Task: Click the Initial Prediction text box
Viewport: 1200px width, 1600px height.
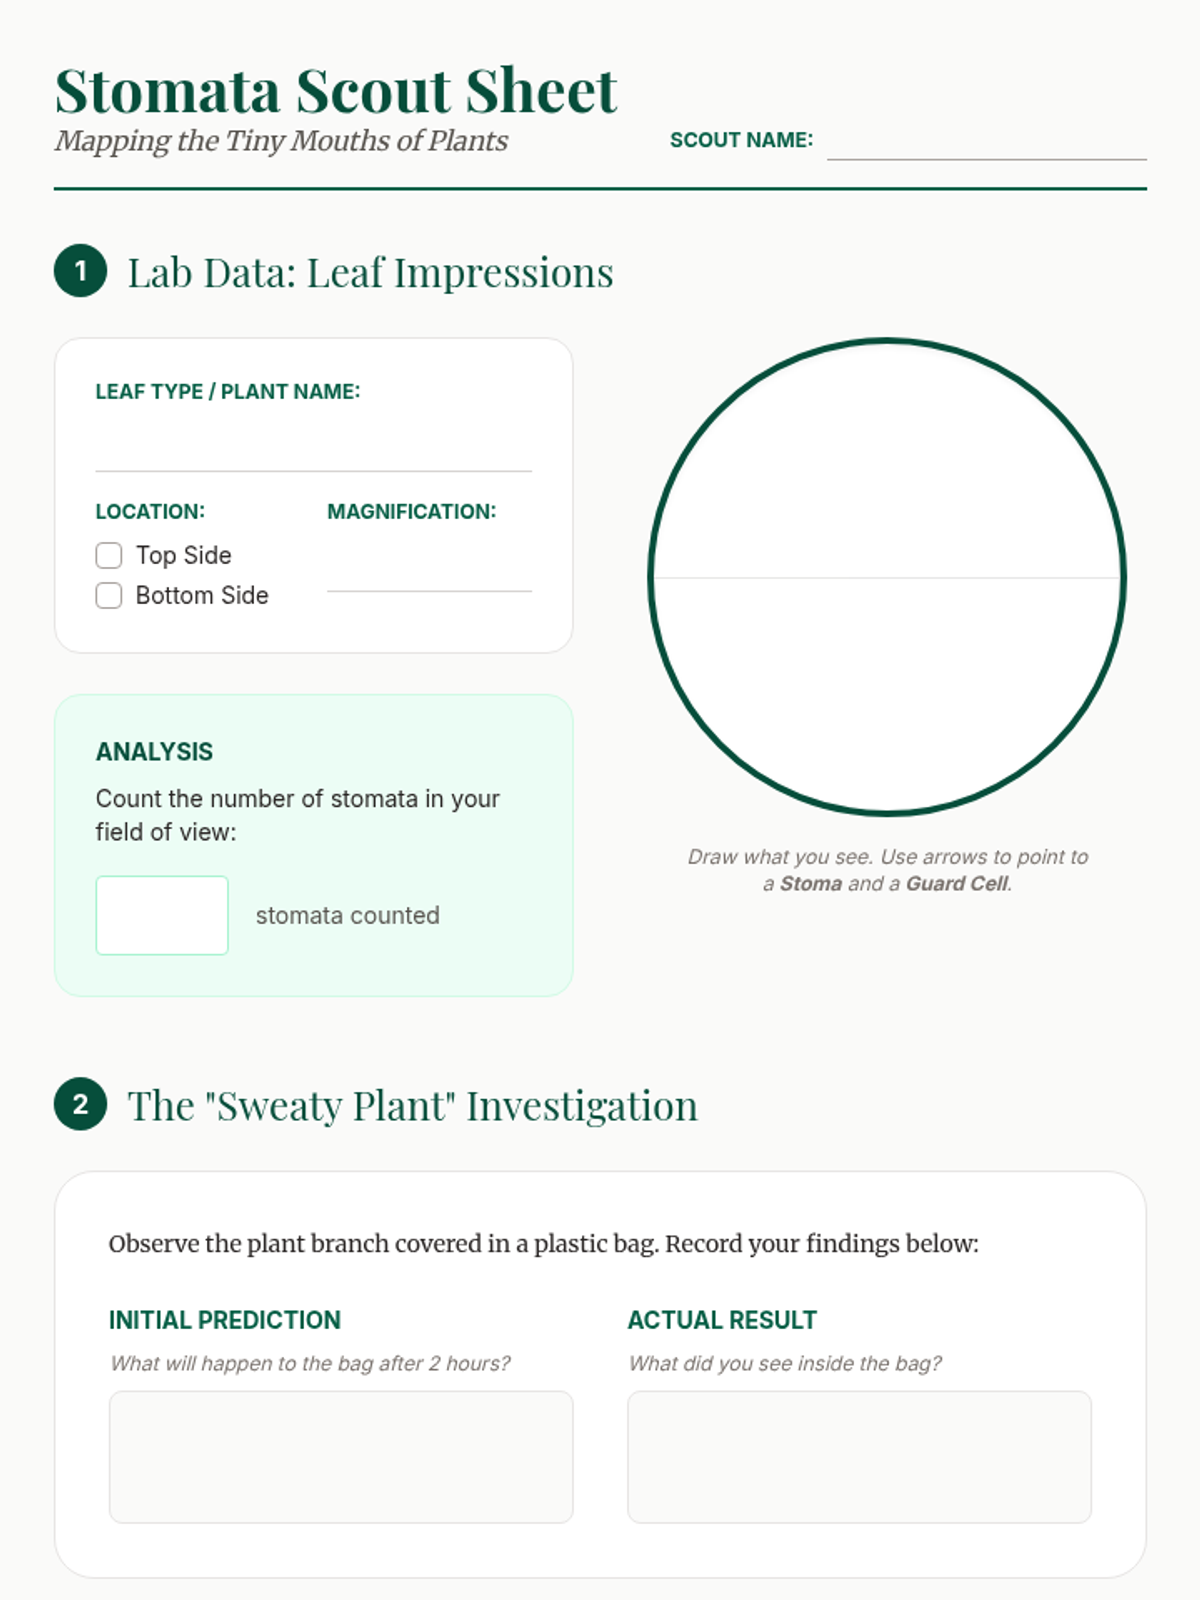Action: pos(341,1457)
